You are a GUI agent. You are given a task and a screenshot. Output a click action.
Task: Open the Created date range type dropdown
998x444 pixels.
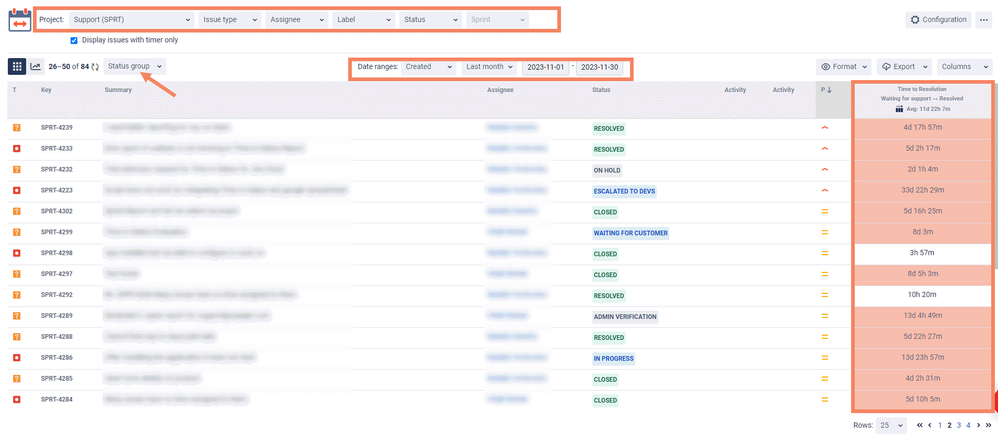[428, 67]
